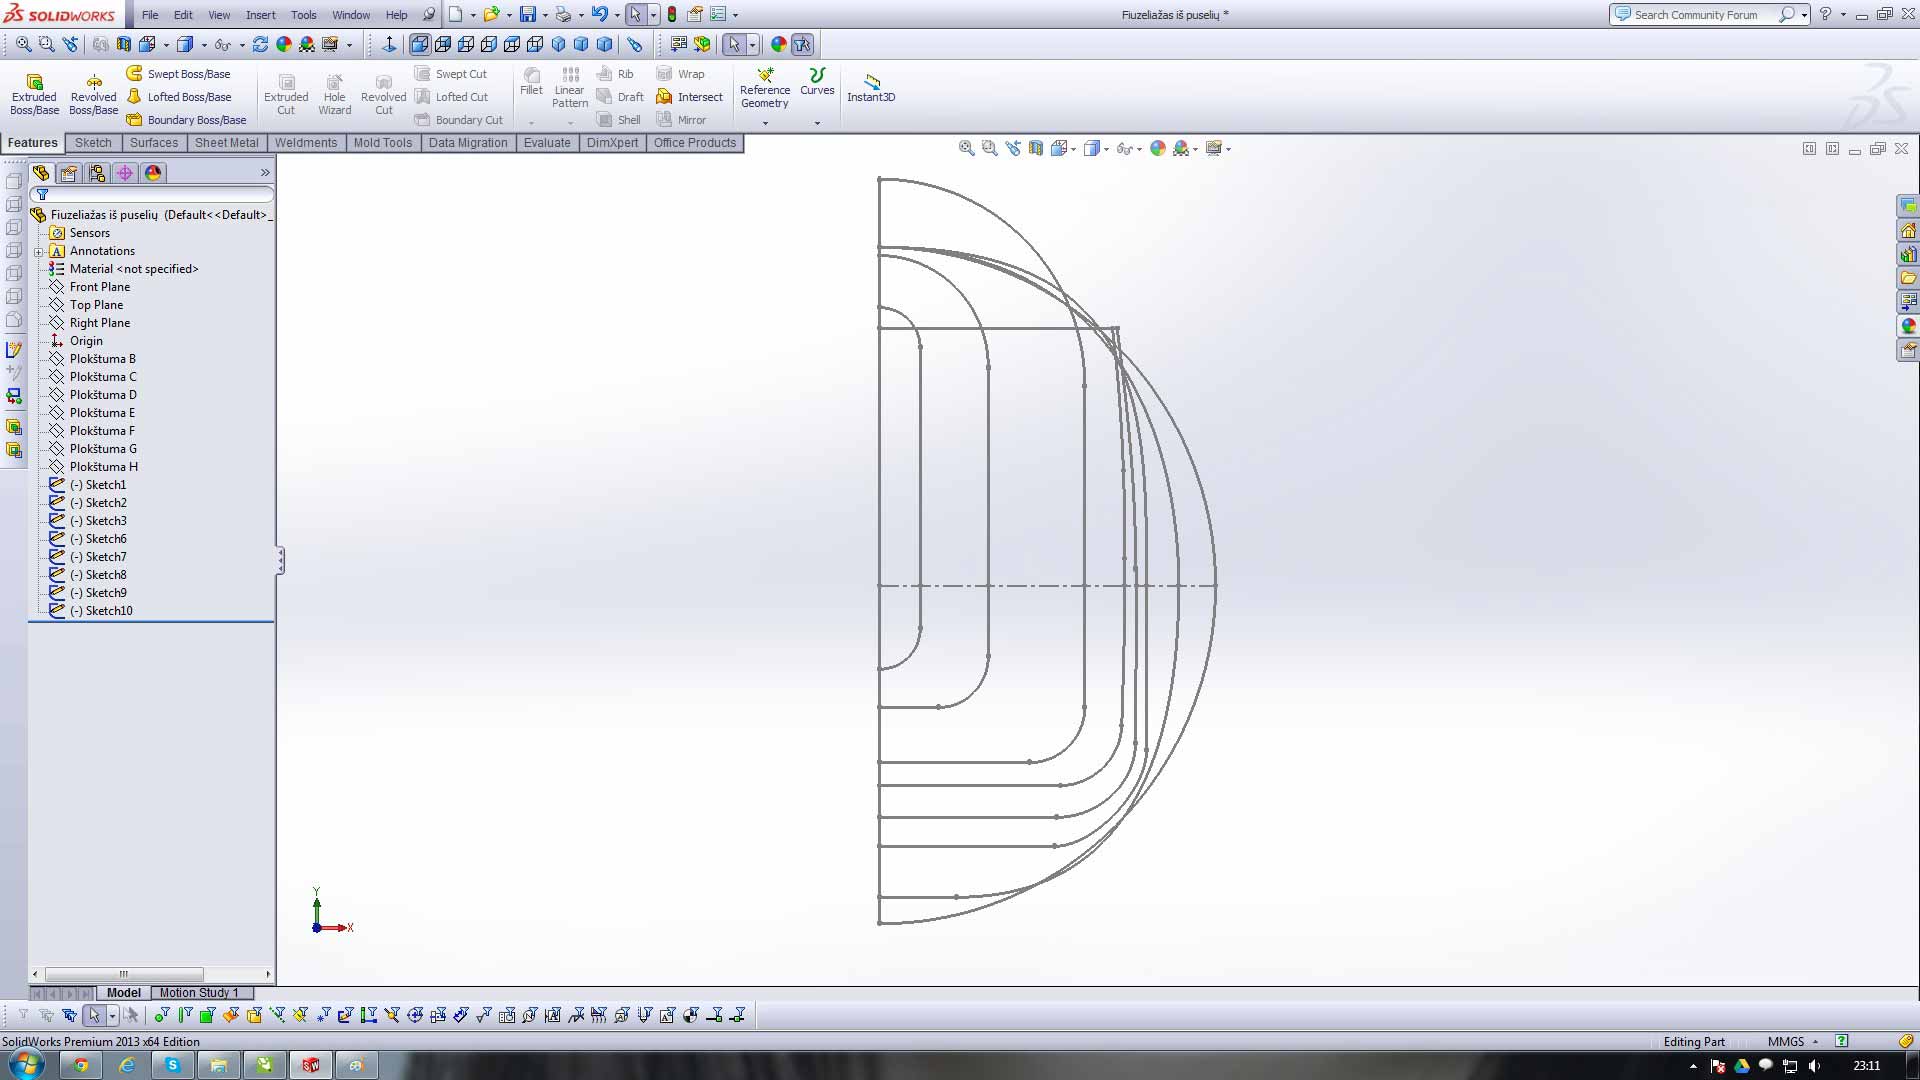Open Reference Geometry dropdown arrow
The width and height of the screenshot is (1920, 1080).
point(765,123)
